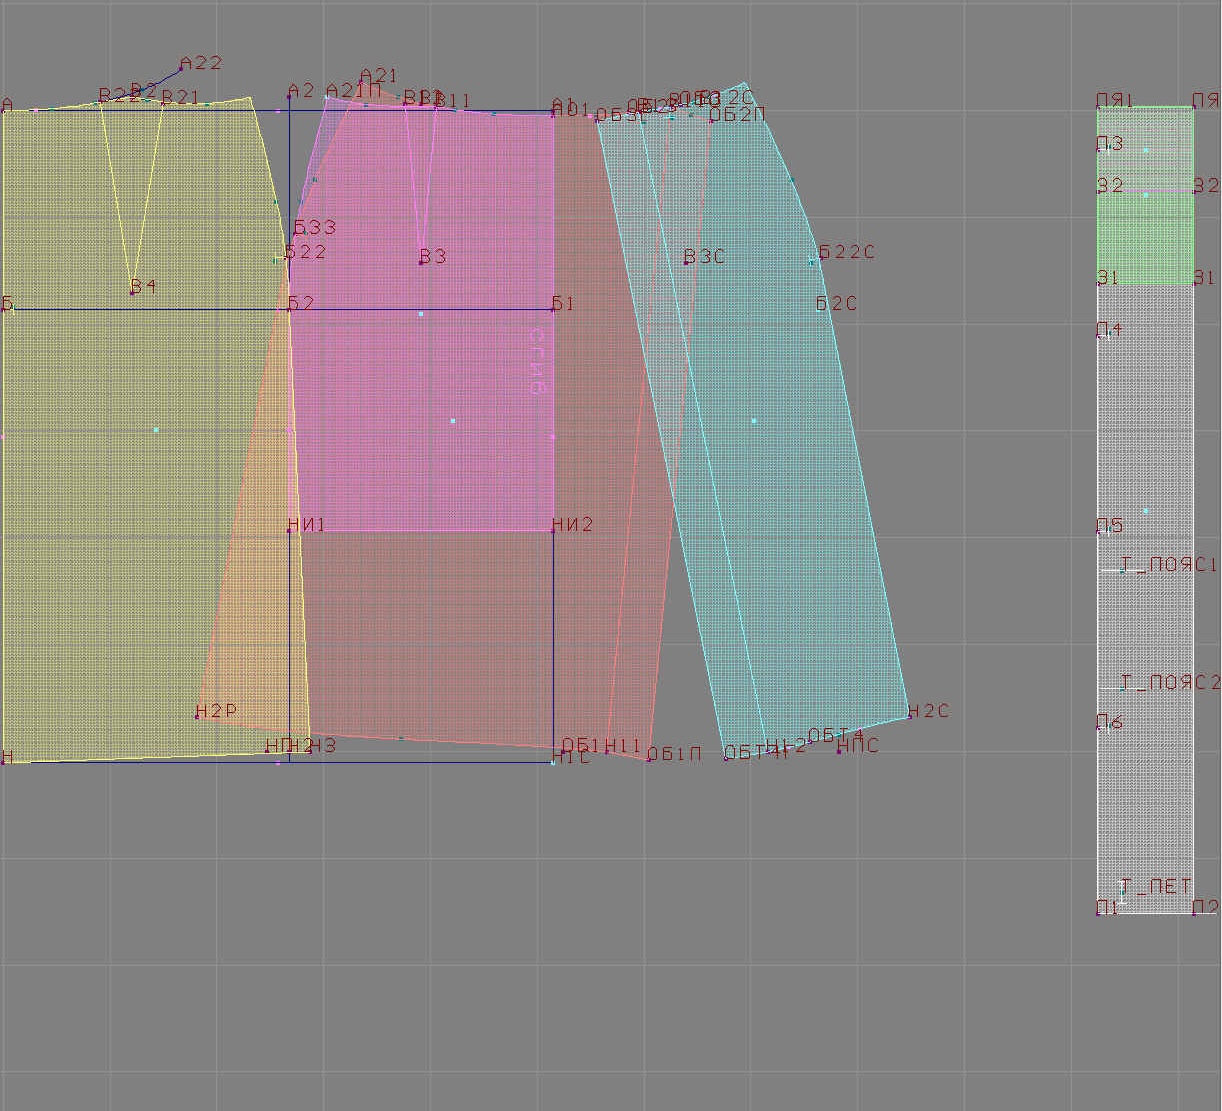Image resolution: width=1222 pixels, height=1111 pixels.
Task: Select dart apex point В4
Action: coord(132,293)
